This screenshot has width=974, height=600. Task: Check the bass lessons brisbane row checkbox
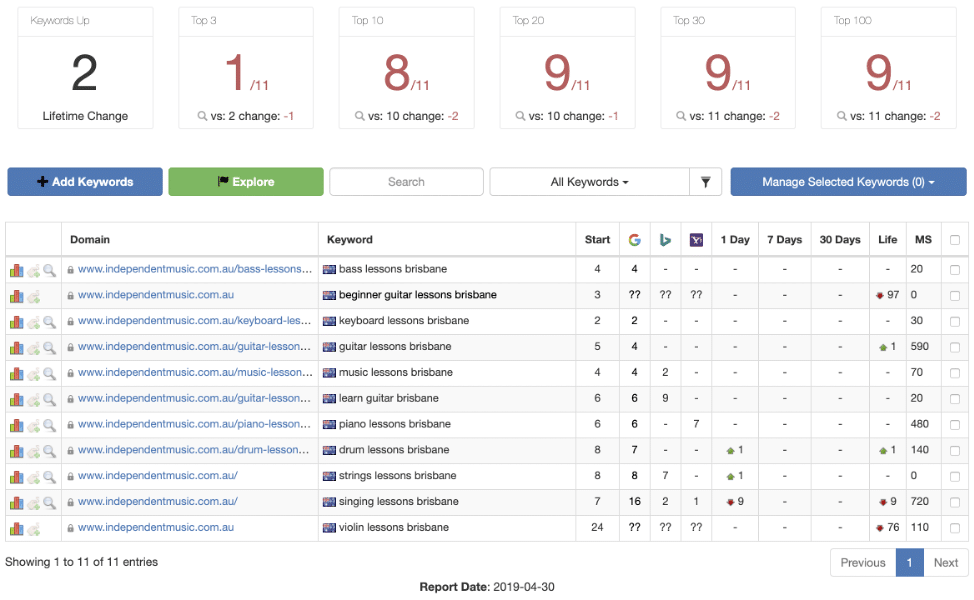click(955, 270)
